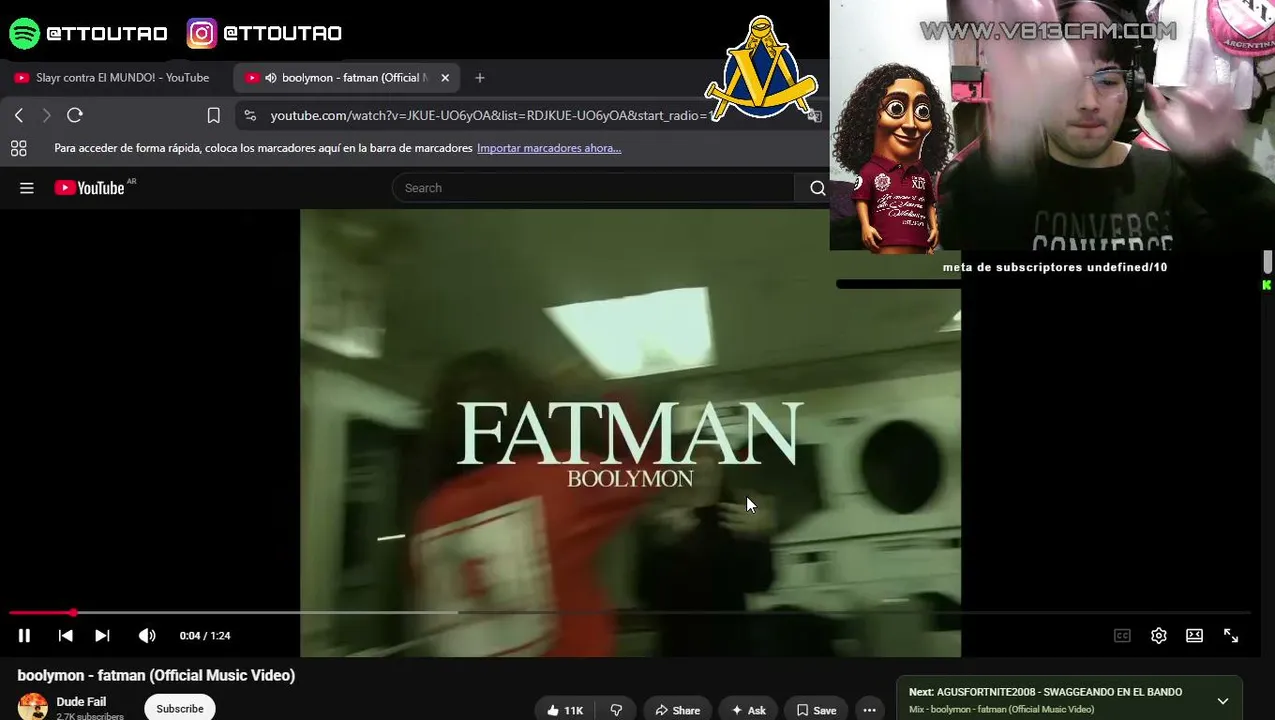Screen dimensions: 1275x720
Task: Close the boolymon fatman tab
Action: click(445, 77)
